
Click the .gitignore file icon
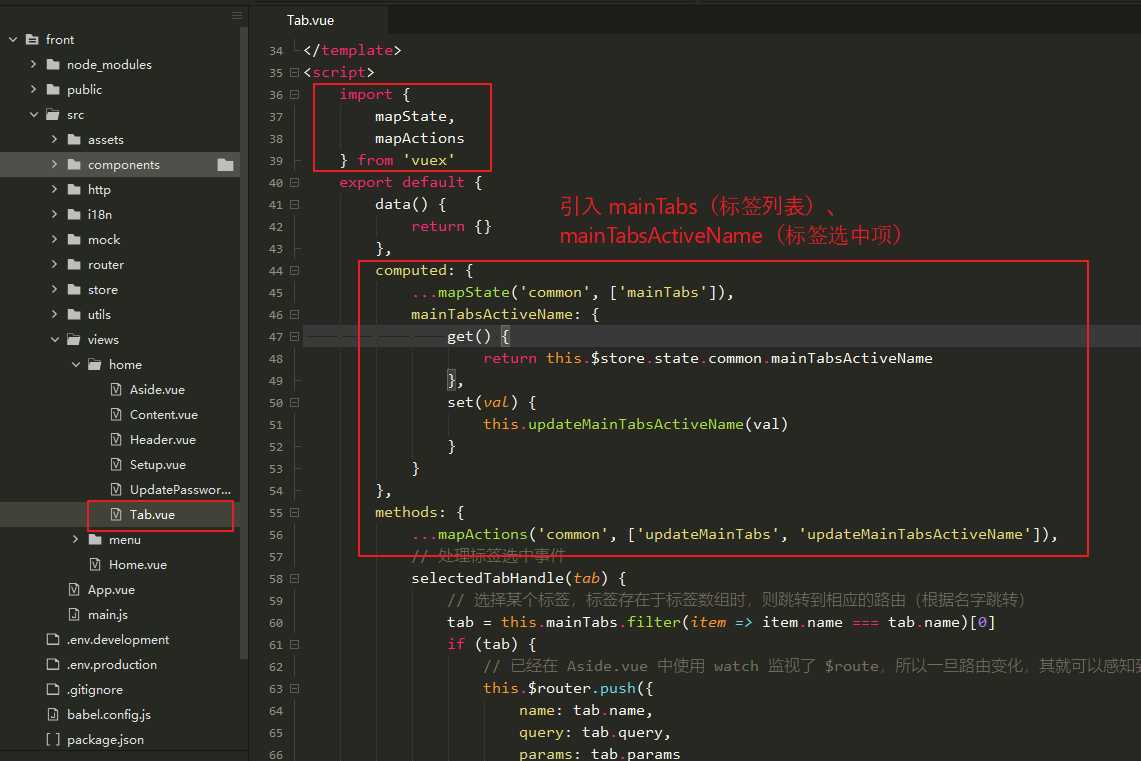pyautogui.click(x=52, y=689)
